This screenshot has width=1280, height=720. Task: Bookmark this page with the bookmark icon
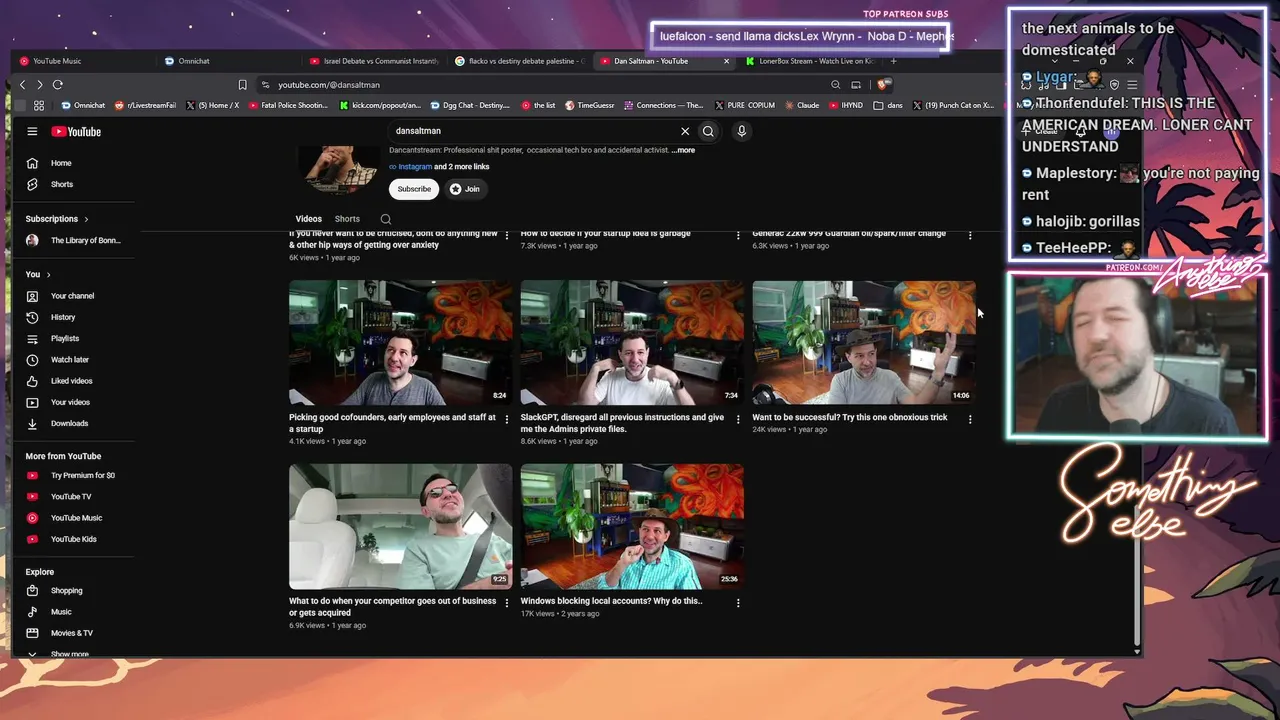[242, 85]
